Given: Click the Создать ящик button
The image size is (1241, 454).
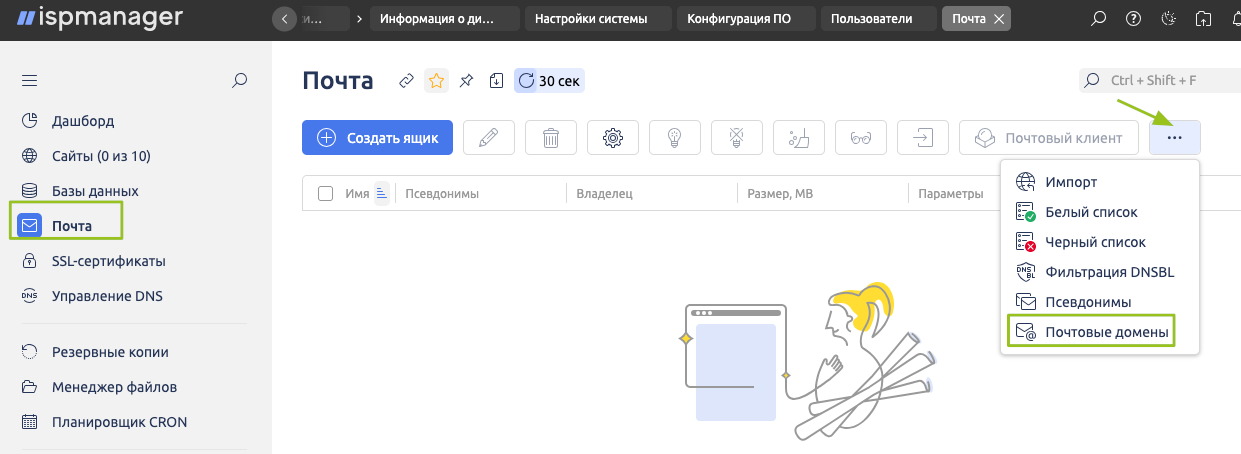Looking at the screenshot, I should click(378, 138).
